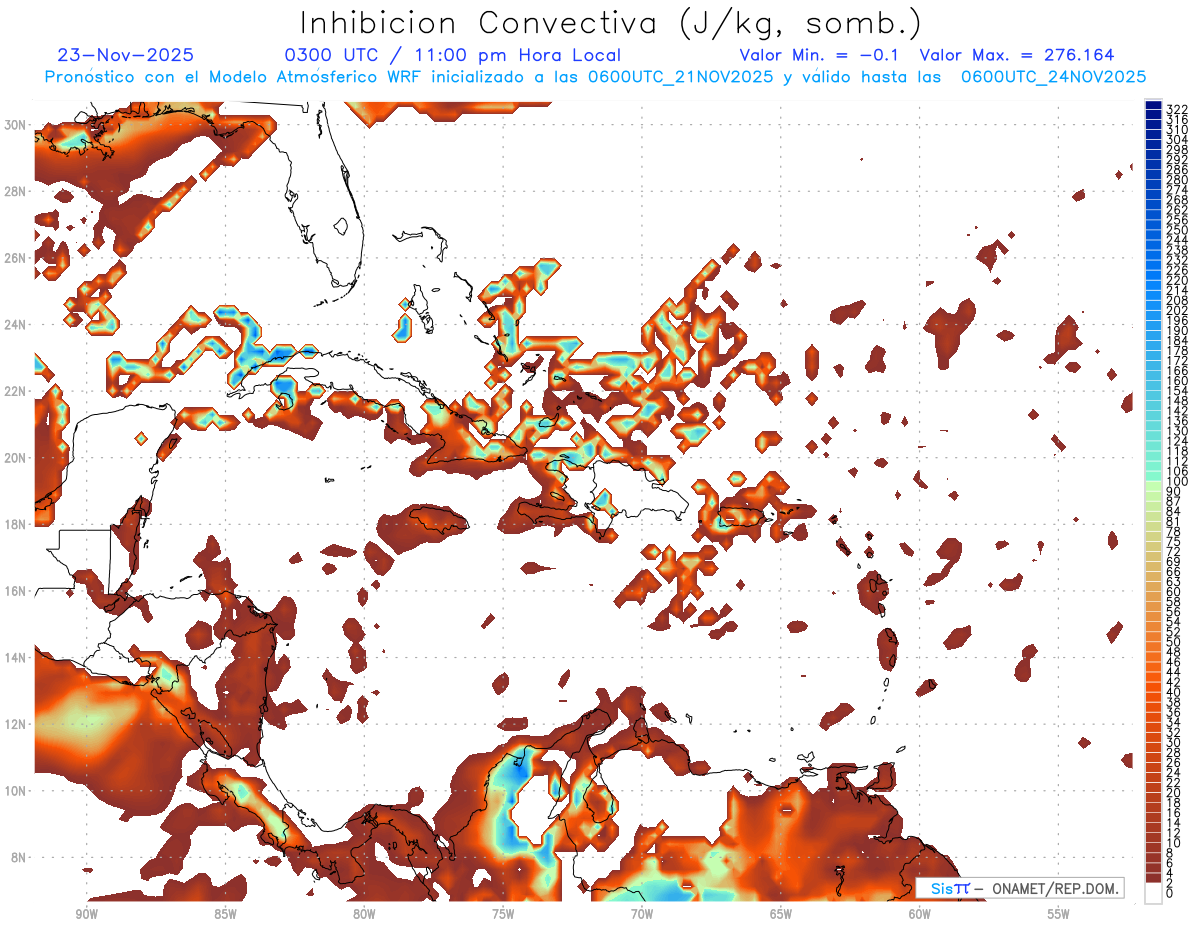Viewport: 1200px width, 927px height.
Task: Click the 26N latitude label
Action: click(x=15, y=258)
